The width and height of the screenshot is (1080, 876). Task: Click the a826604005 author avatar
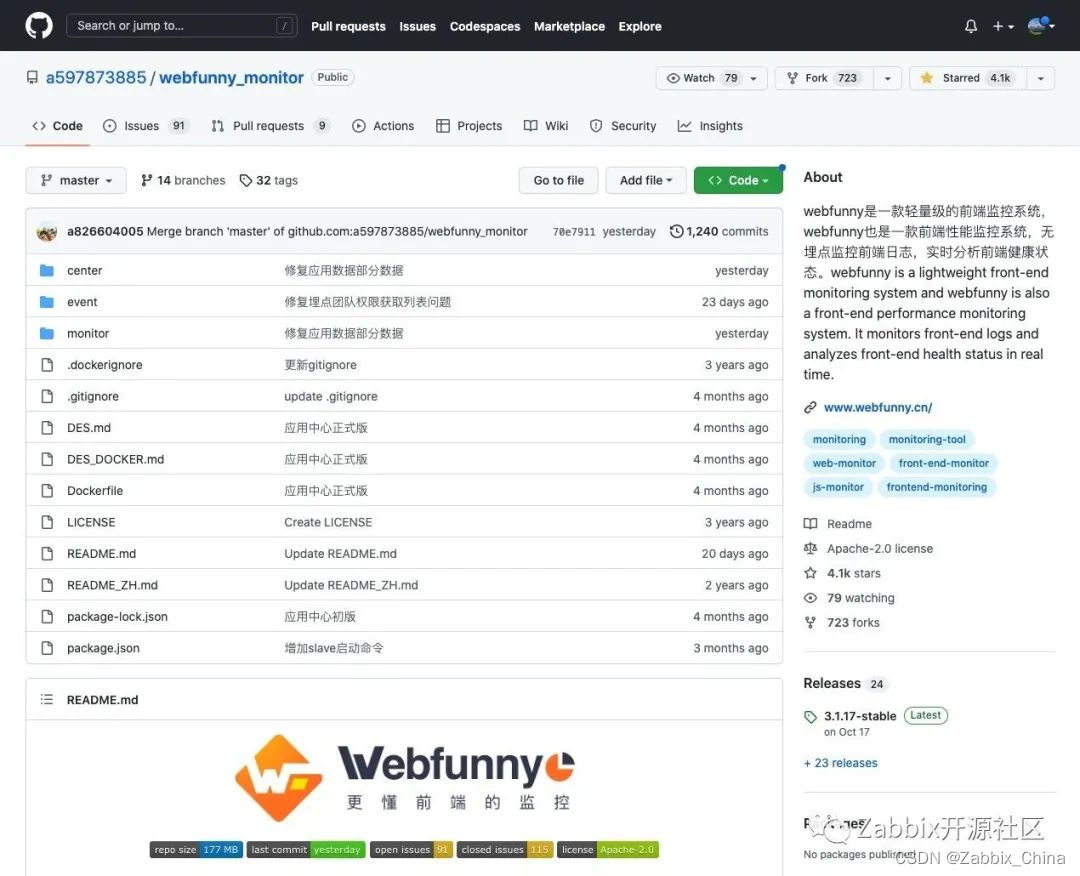46,232
